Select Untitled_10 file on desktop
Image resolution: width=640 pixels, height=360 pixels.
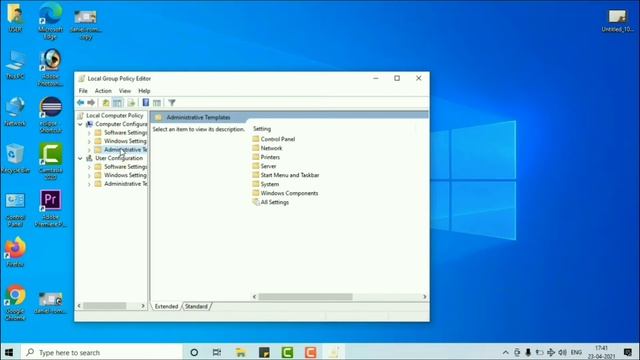pyautogui.click(x=617, y=20)
